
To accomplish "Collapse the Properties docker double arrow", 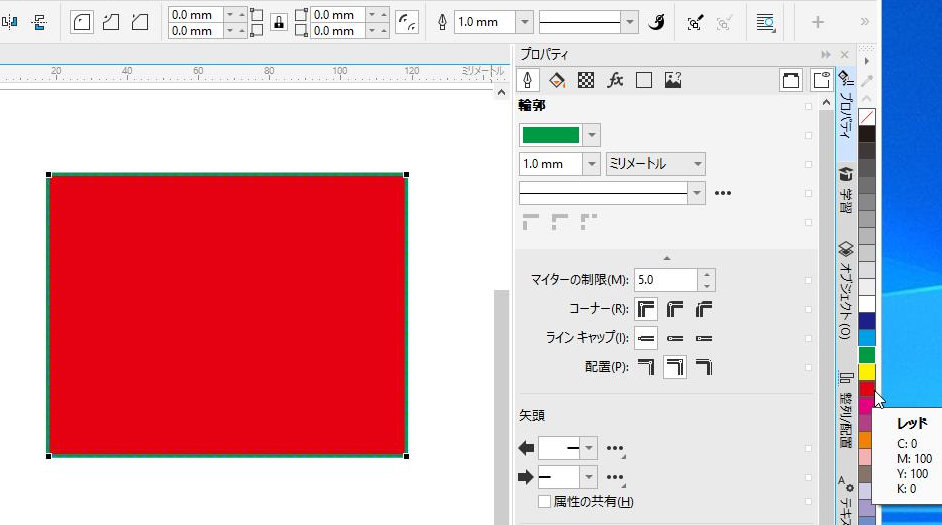I will 826,55.
